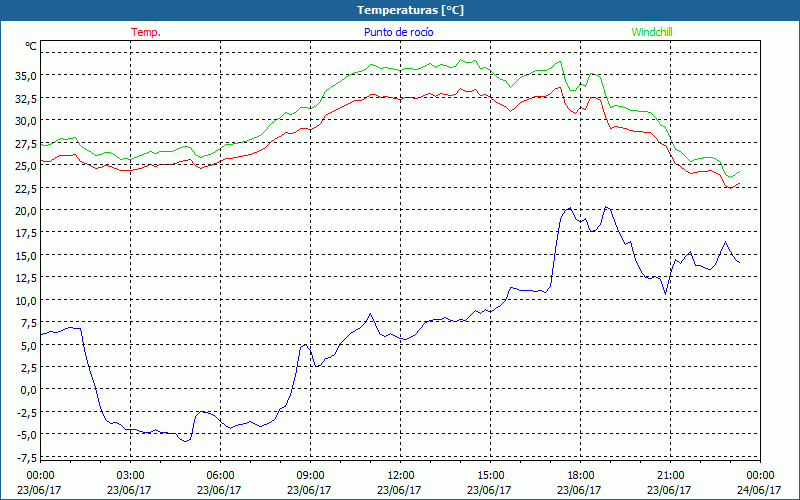Click the °C unit label on the y-axis
The width and height of the screenshot is (800, 500).
click(x=31, y=47)
